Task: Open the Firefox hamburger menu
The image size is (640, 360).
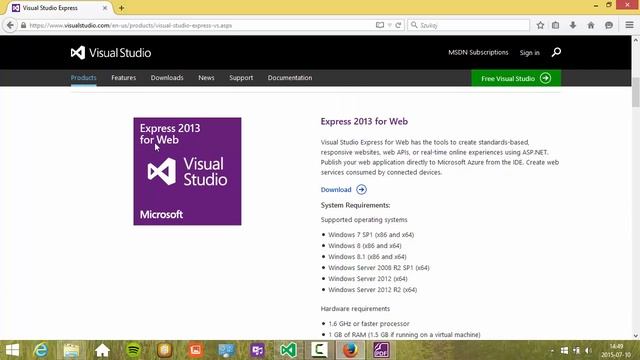Action: click(629, 25)
